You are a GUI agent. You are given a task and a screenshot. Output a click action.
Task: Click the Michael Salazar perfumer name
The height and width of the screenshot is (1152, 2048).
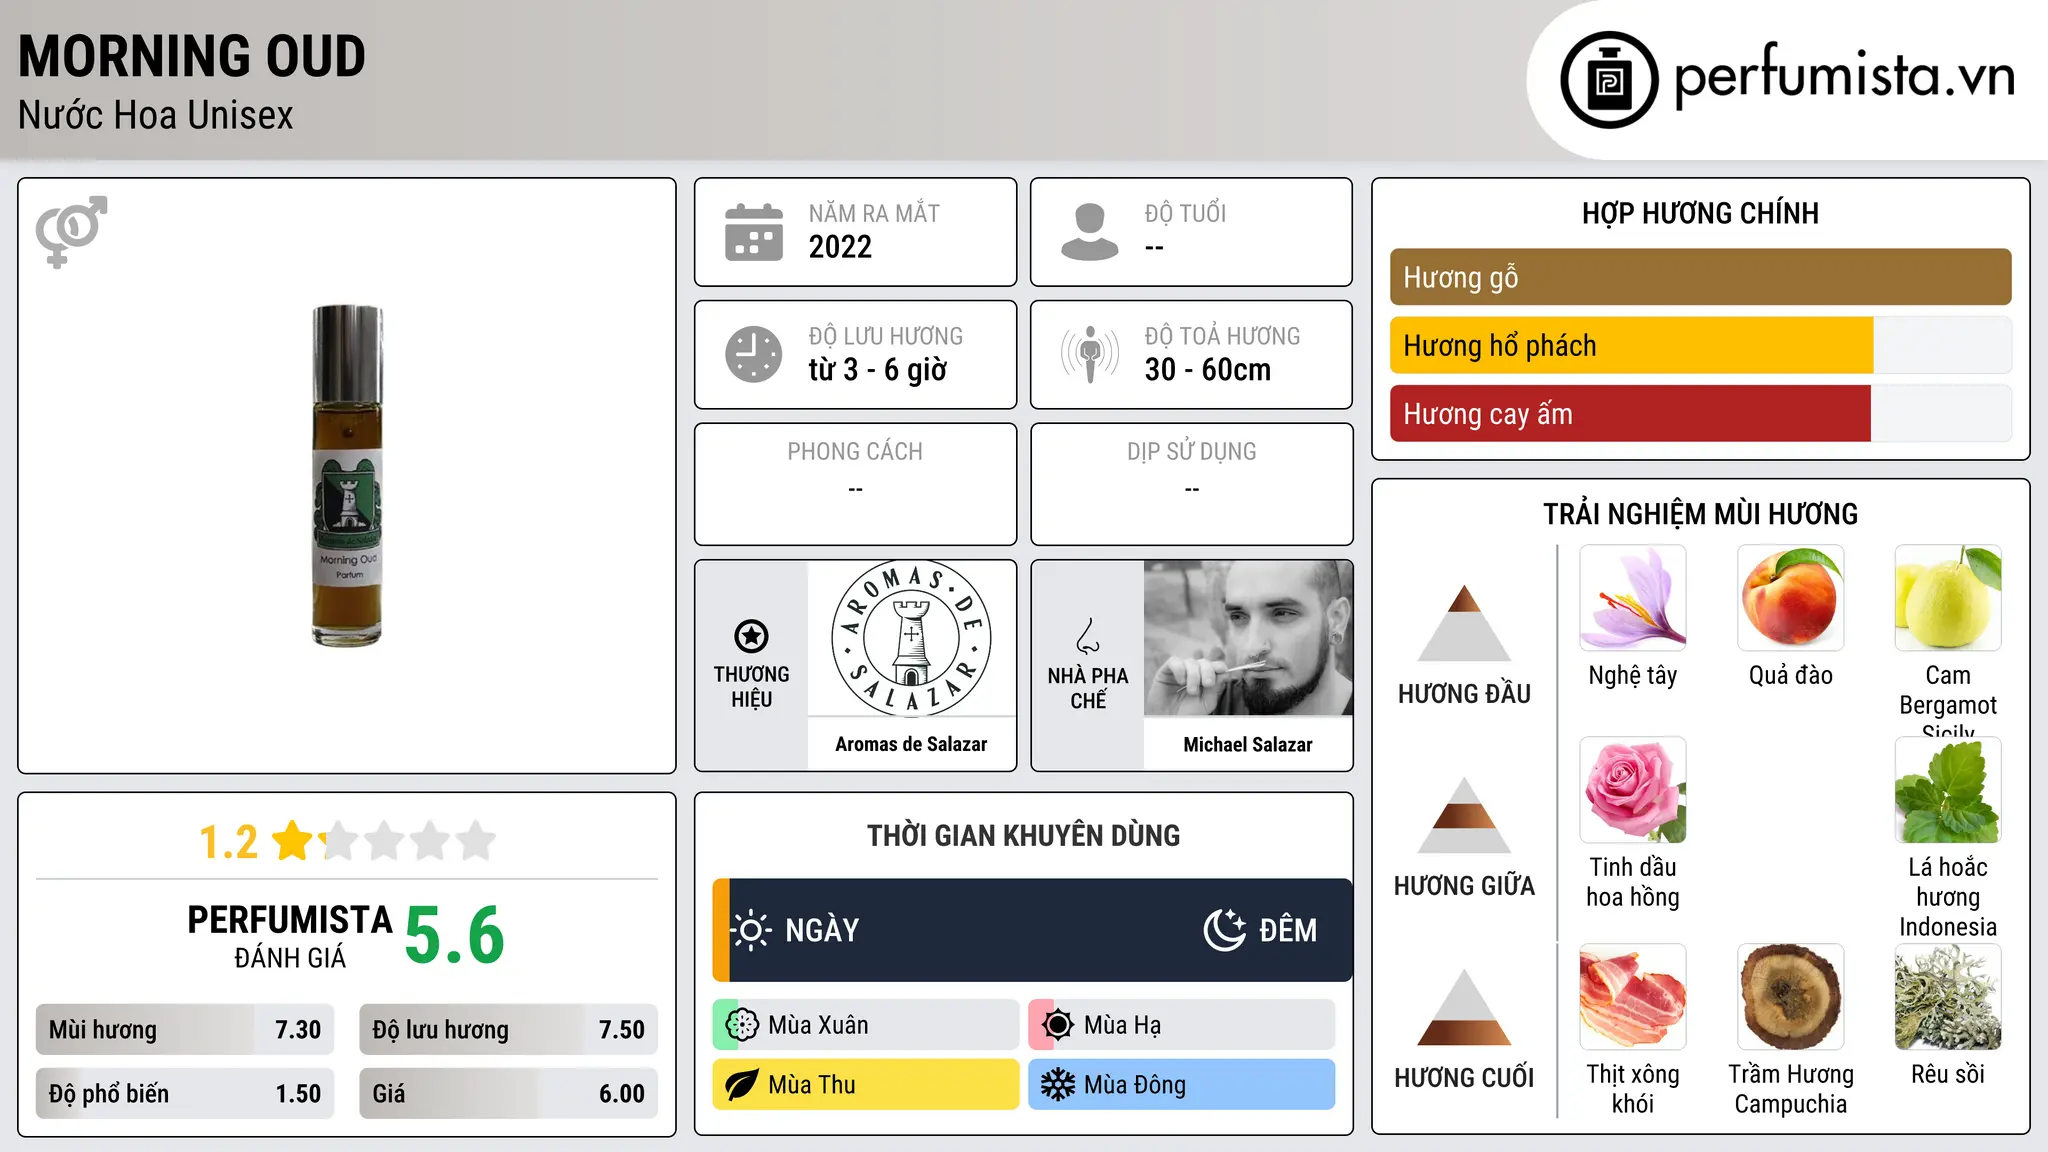coord(1248,744)
